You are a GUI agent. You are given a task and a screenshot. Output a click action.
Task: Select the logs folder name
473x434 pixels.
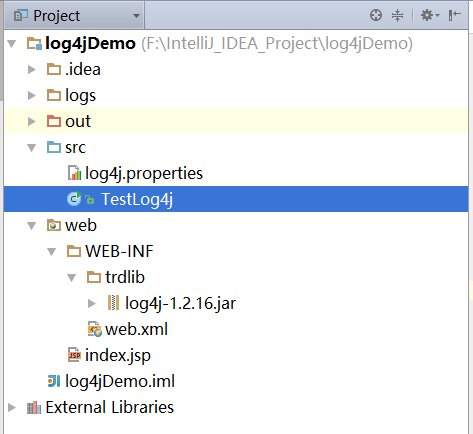(x=80, y=96)
